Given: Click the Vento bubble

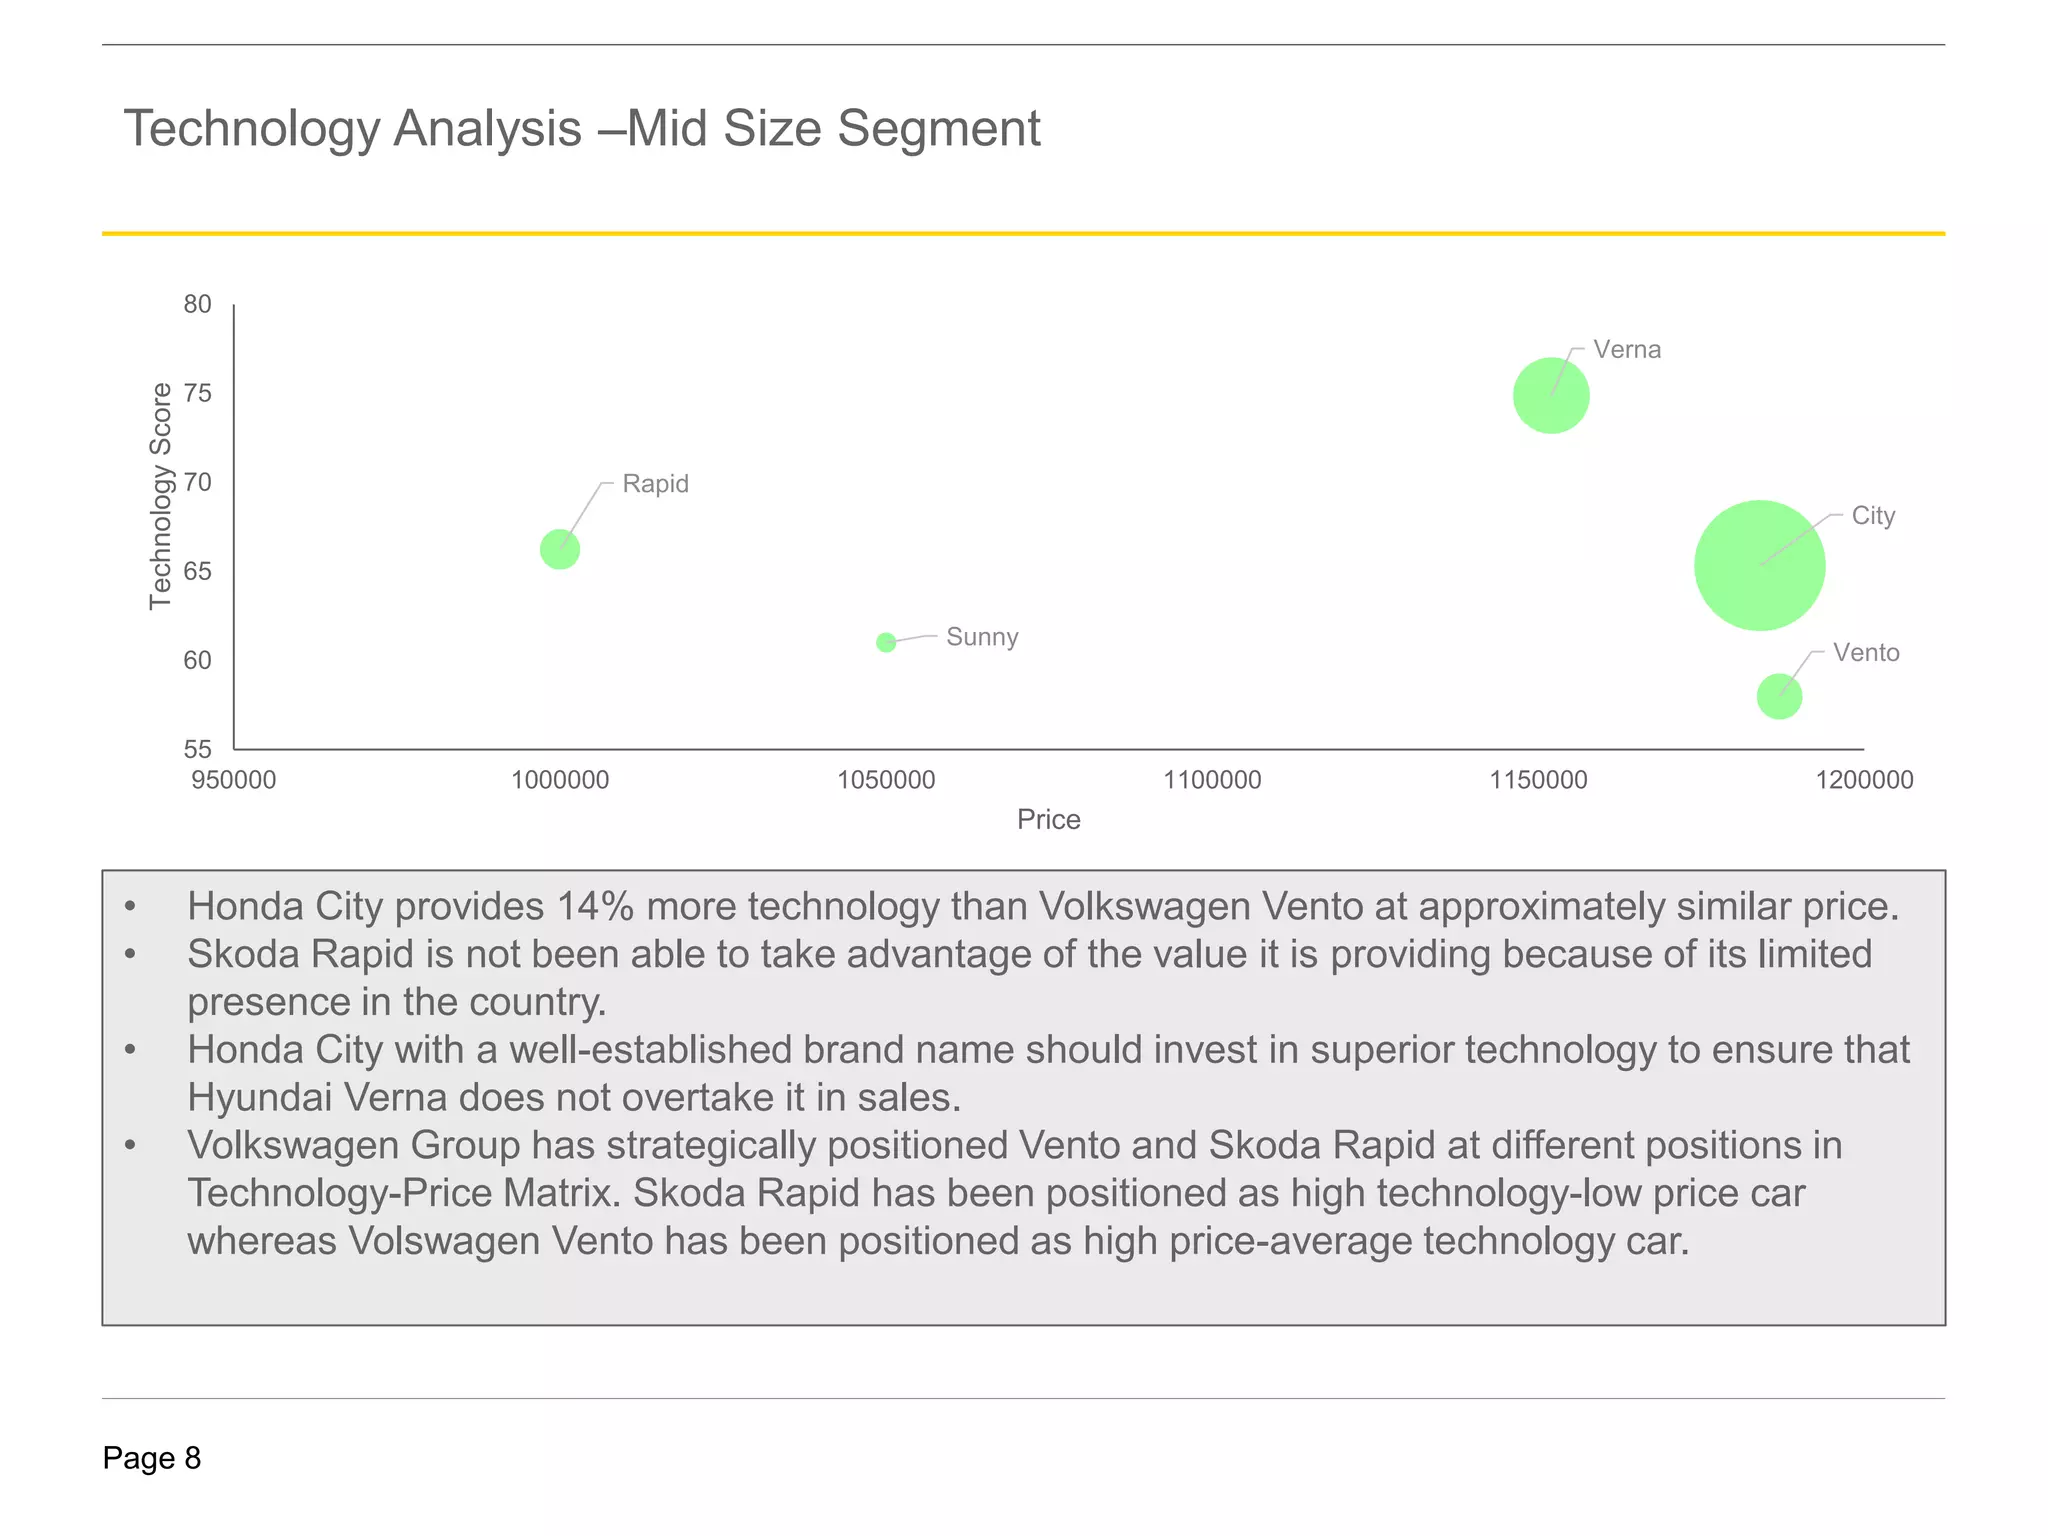Looking at the screenshot, I should pos(1779,696).
